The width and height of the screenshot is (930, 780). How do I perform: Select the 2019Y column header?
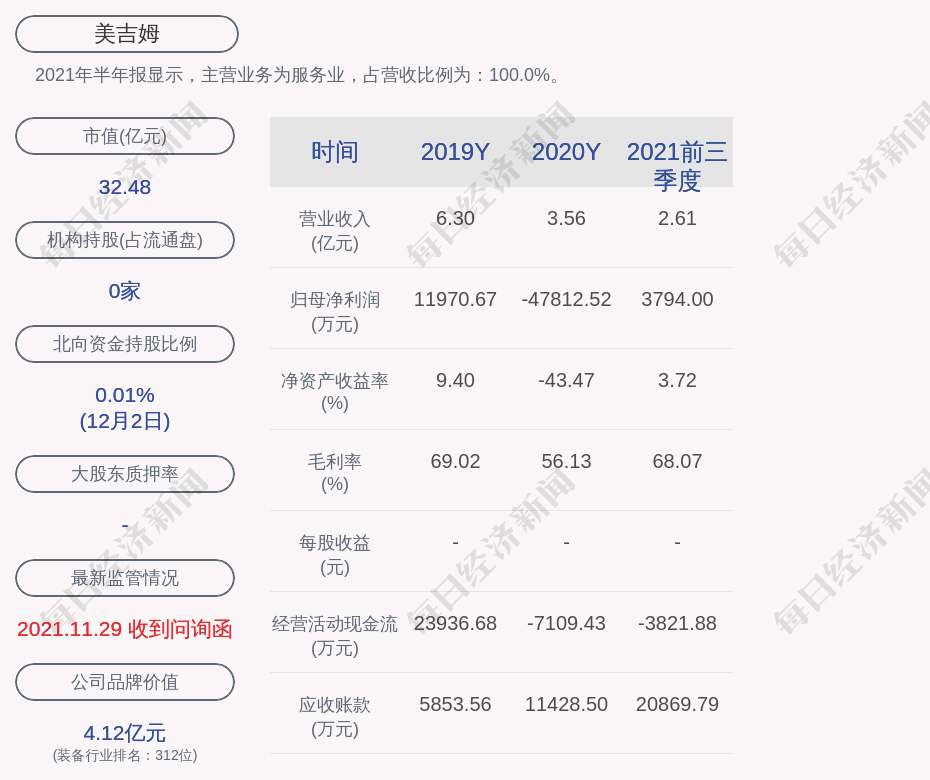(x=455, y=152)
